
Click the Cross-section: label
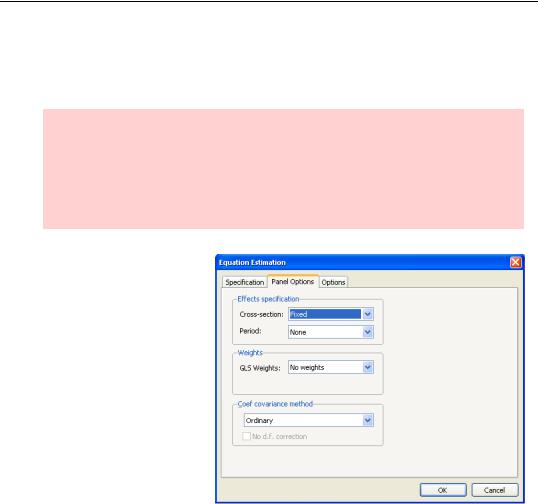click(x=261, y=314)
